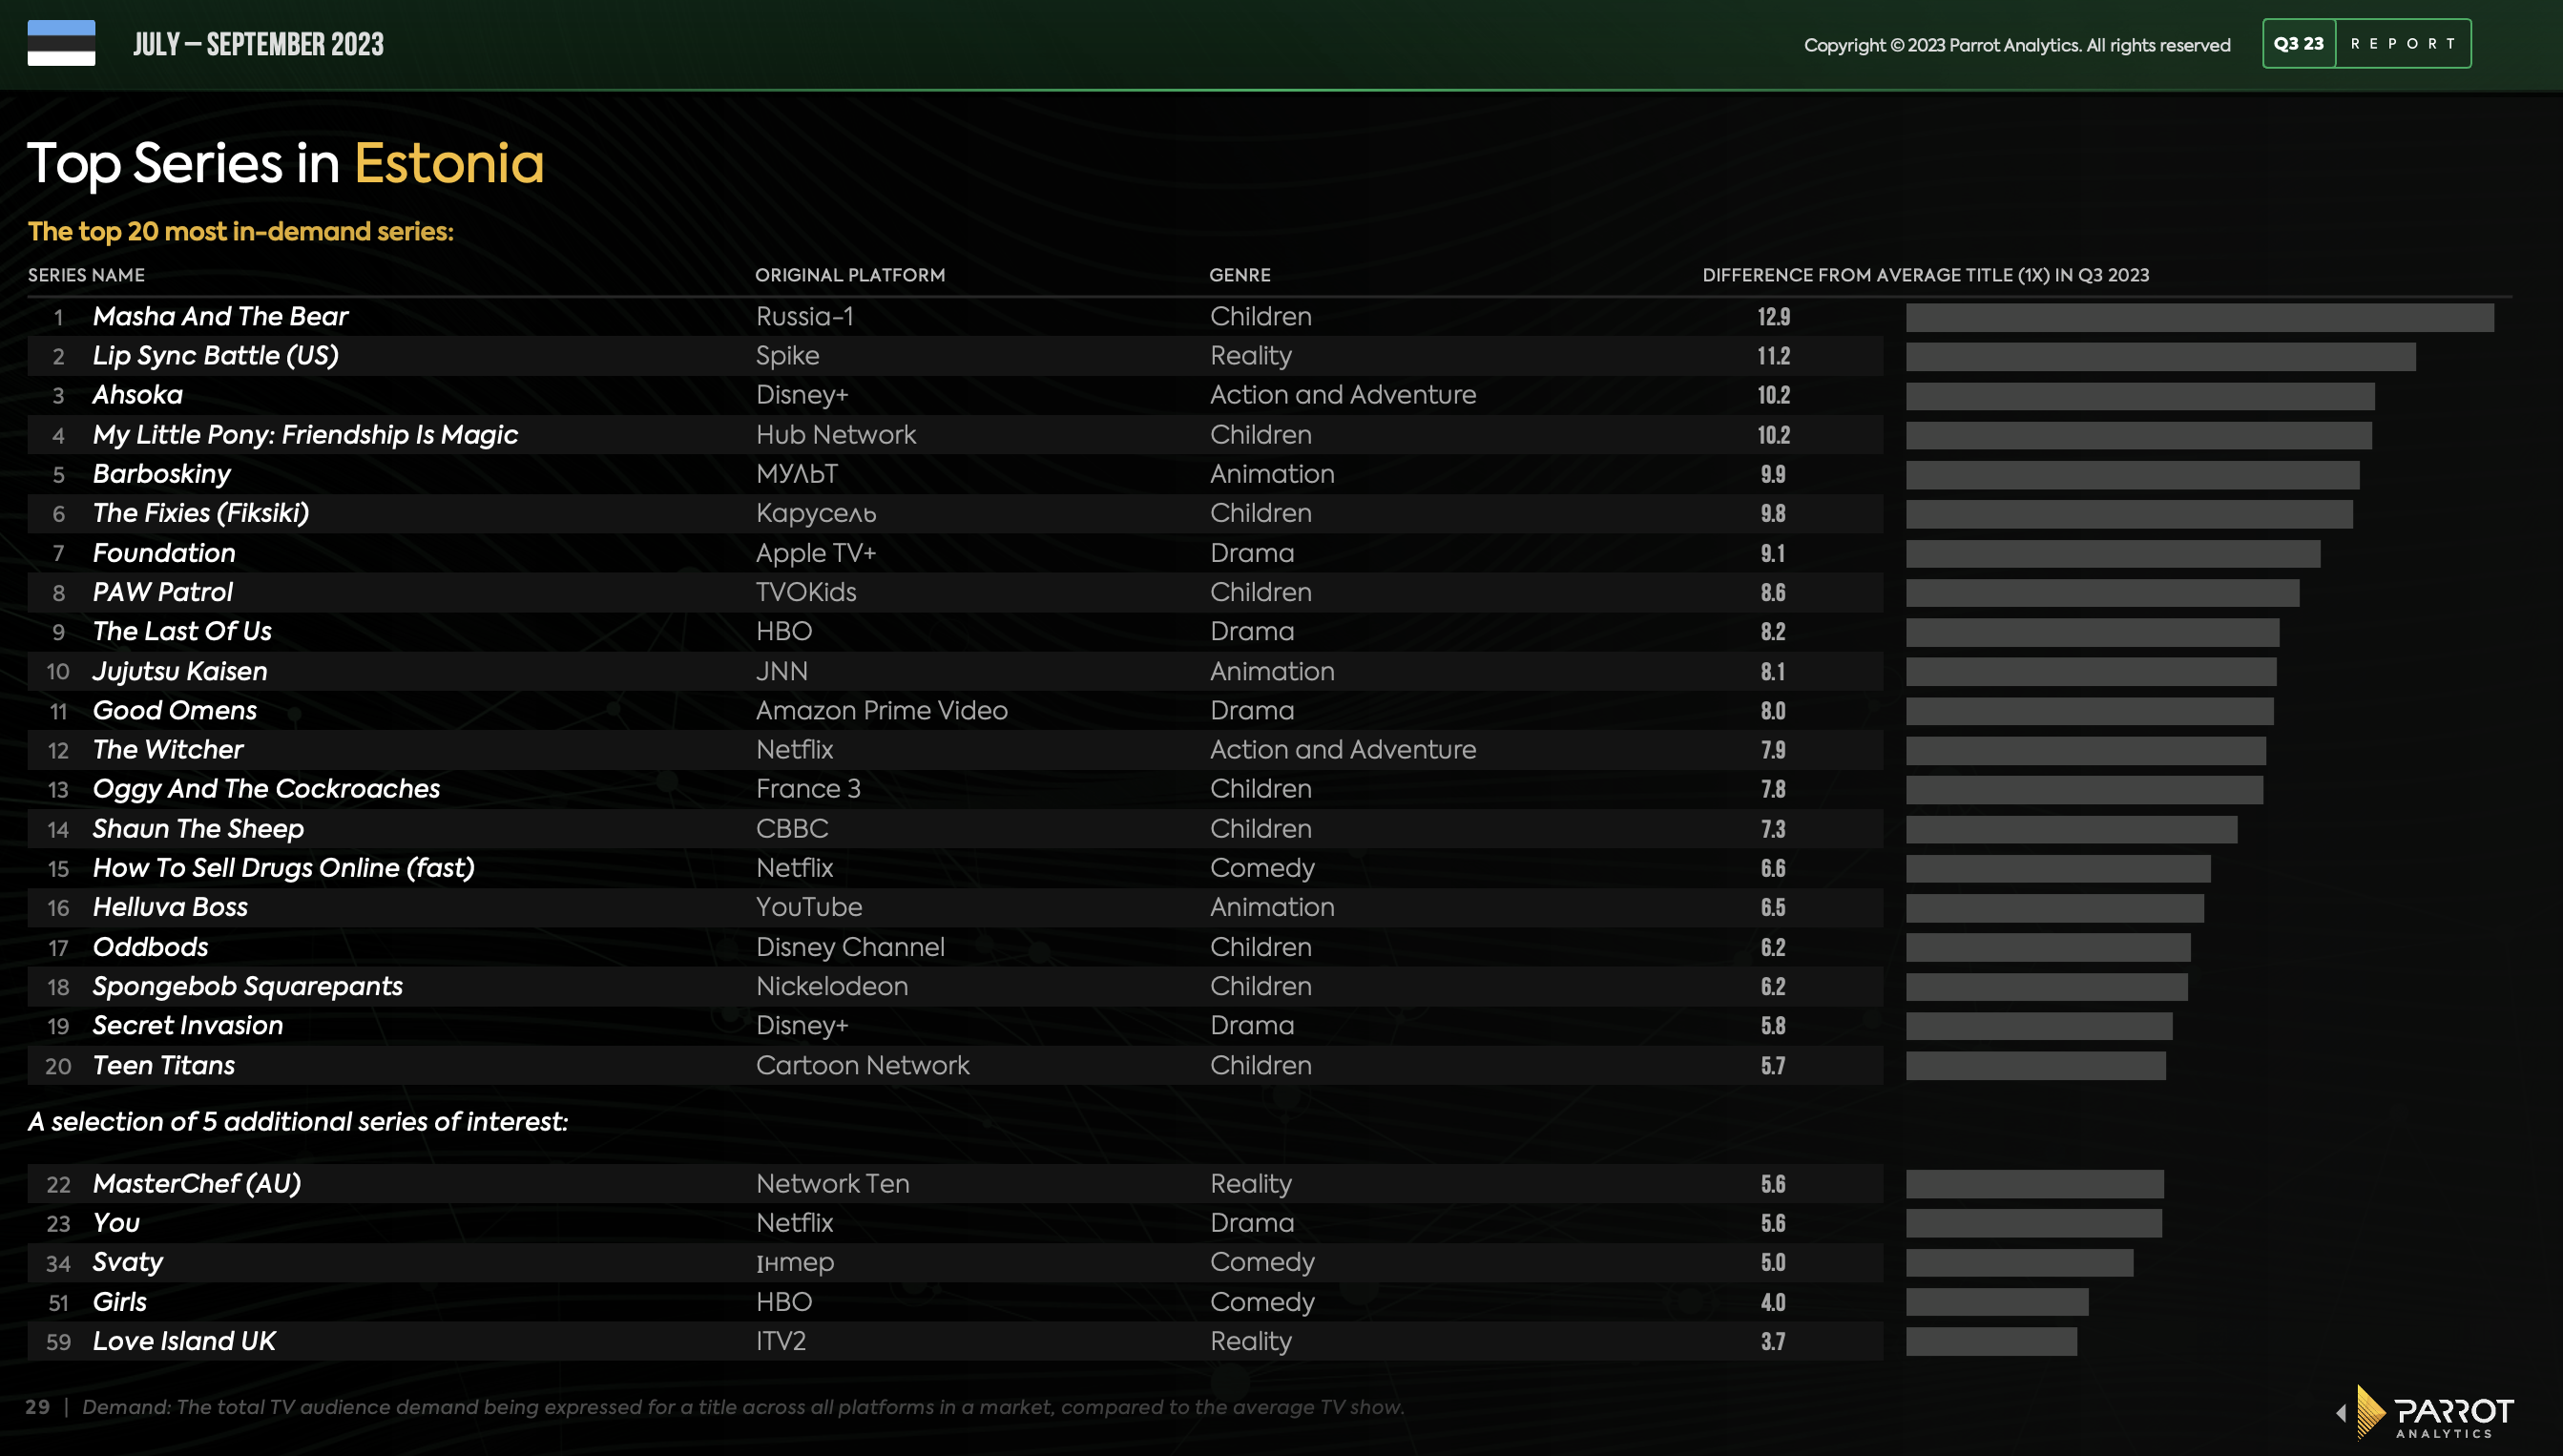Click the Difference From Average Title header

pyautogui.click(x=1925, y=275)
